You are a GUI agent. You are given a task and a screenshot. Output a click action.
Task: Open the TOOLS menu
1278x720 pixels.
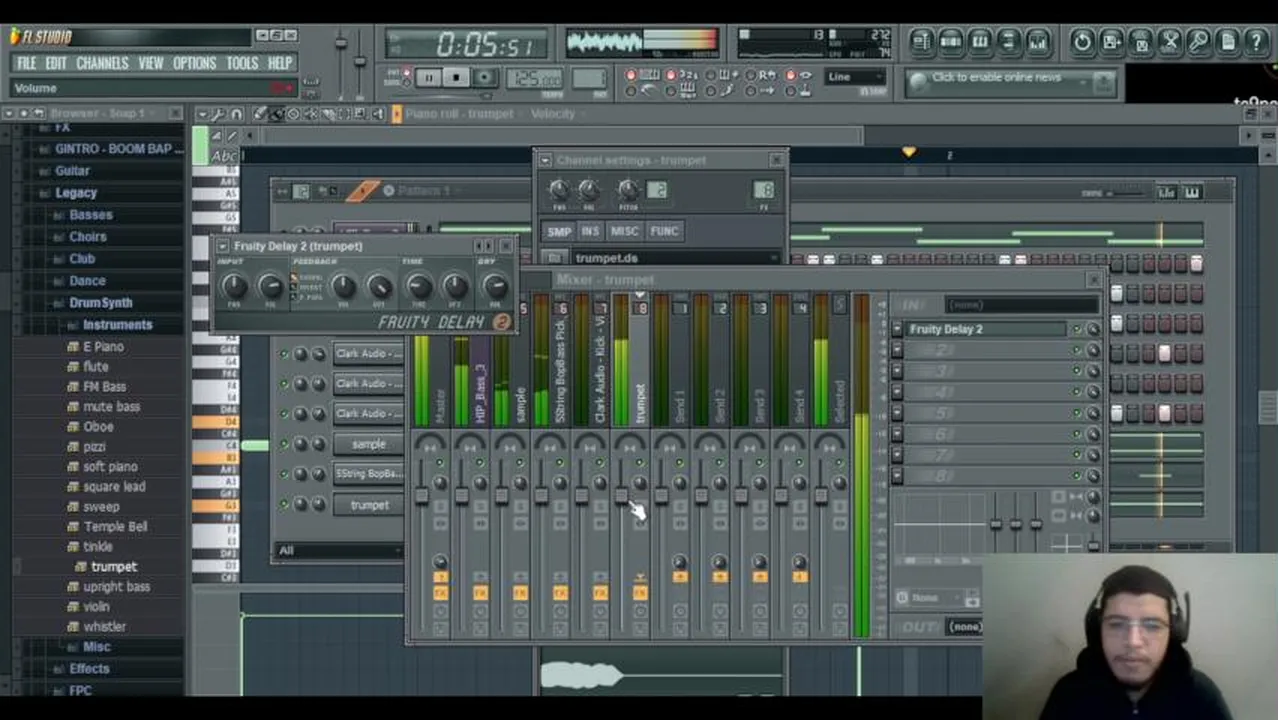tap(242, 63)
